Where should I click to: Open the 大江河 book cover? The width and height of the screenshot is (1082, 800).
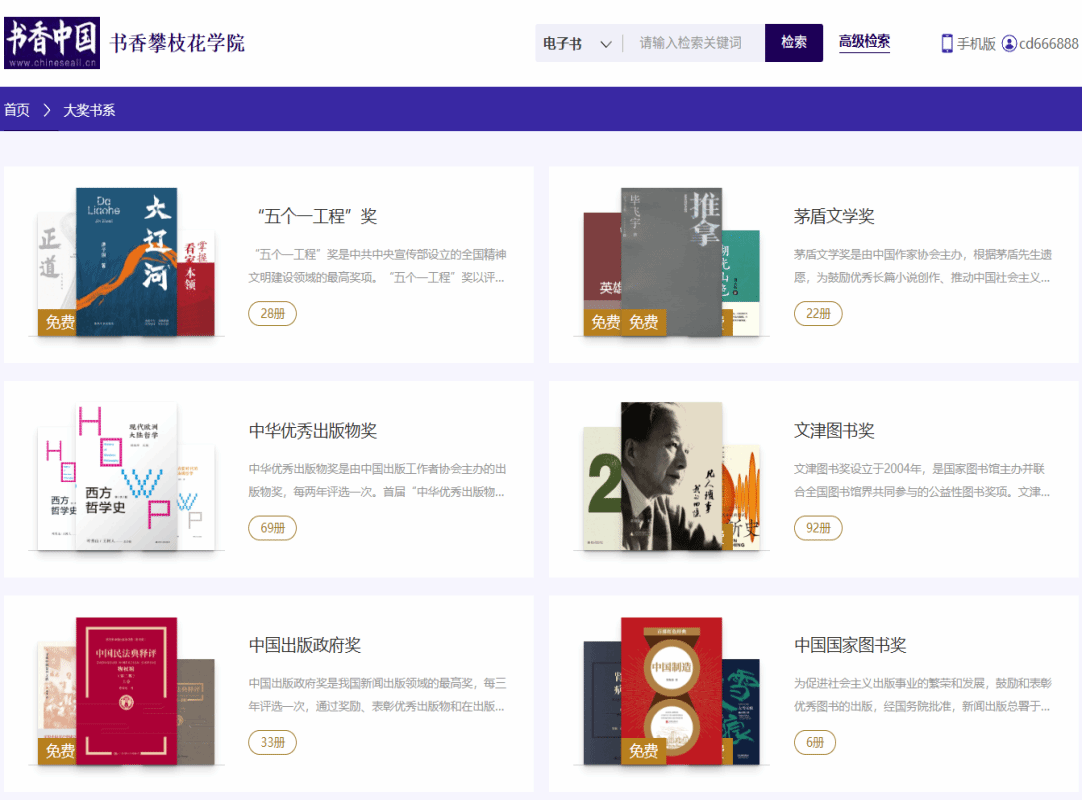point(127,261)
